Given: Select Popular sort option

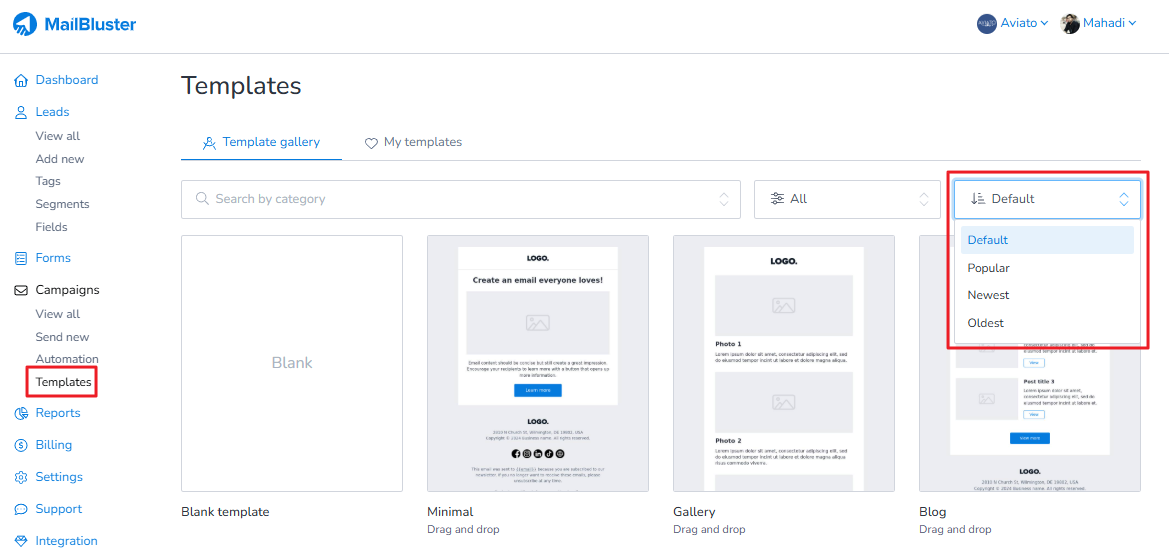Looking at the screenshot, I should (988, 268).
